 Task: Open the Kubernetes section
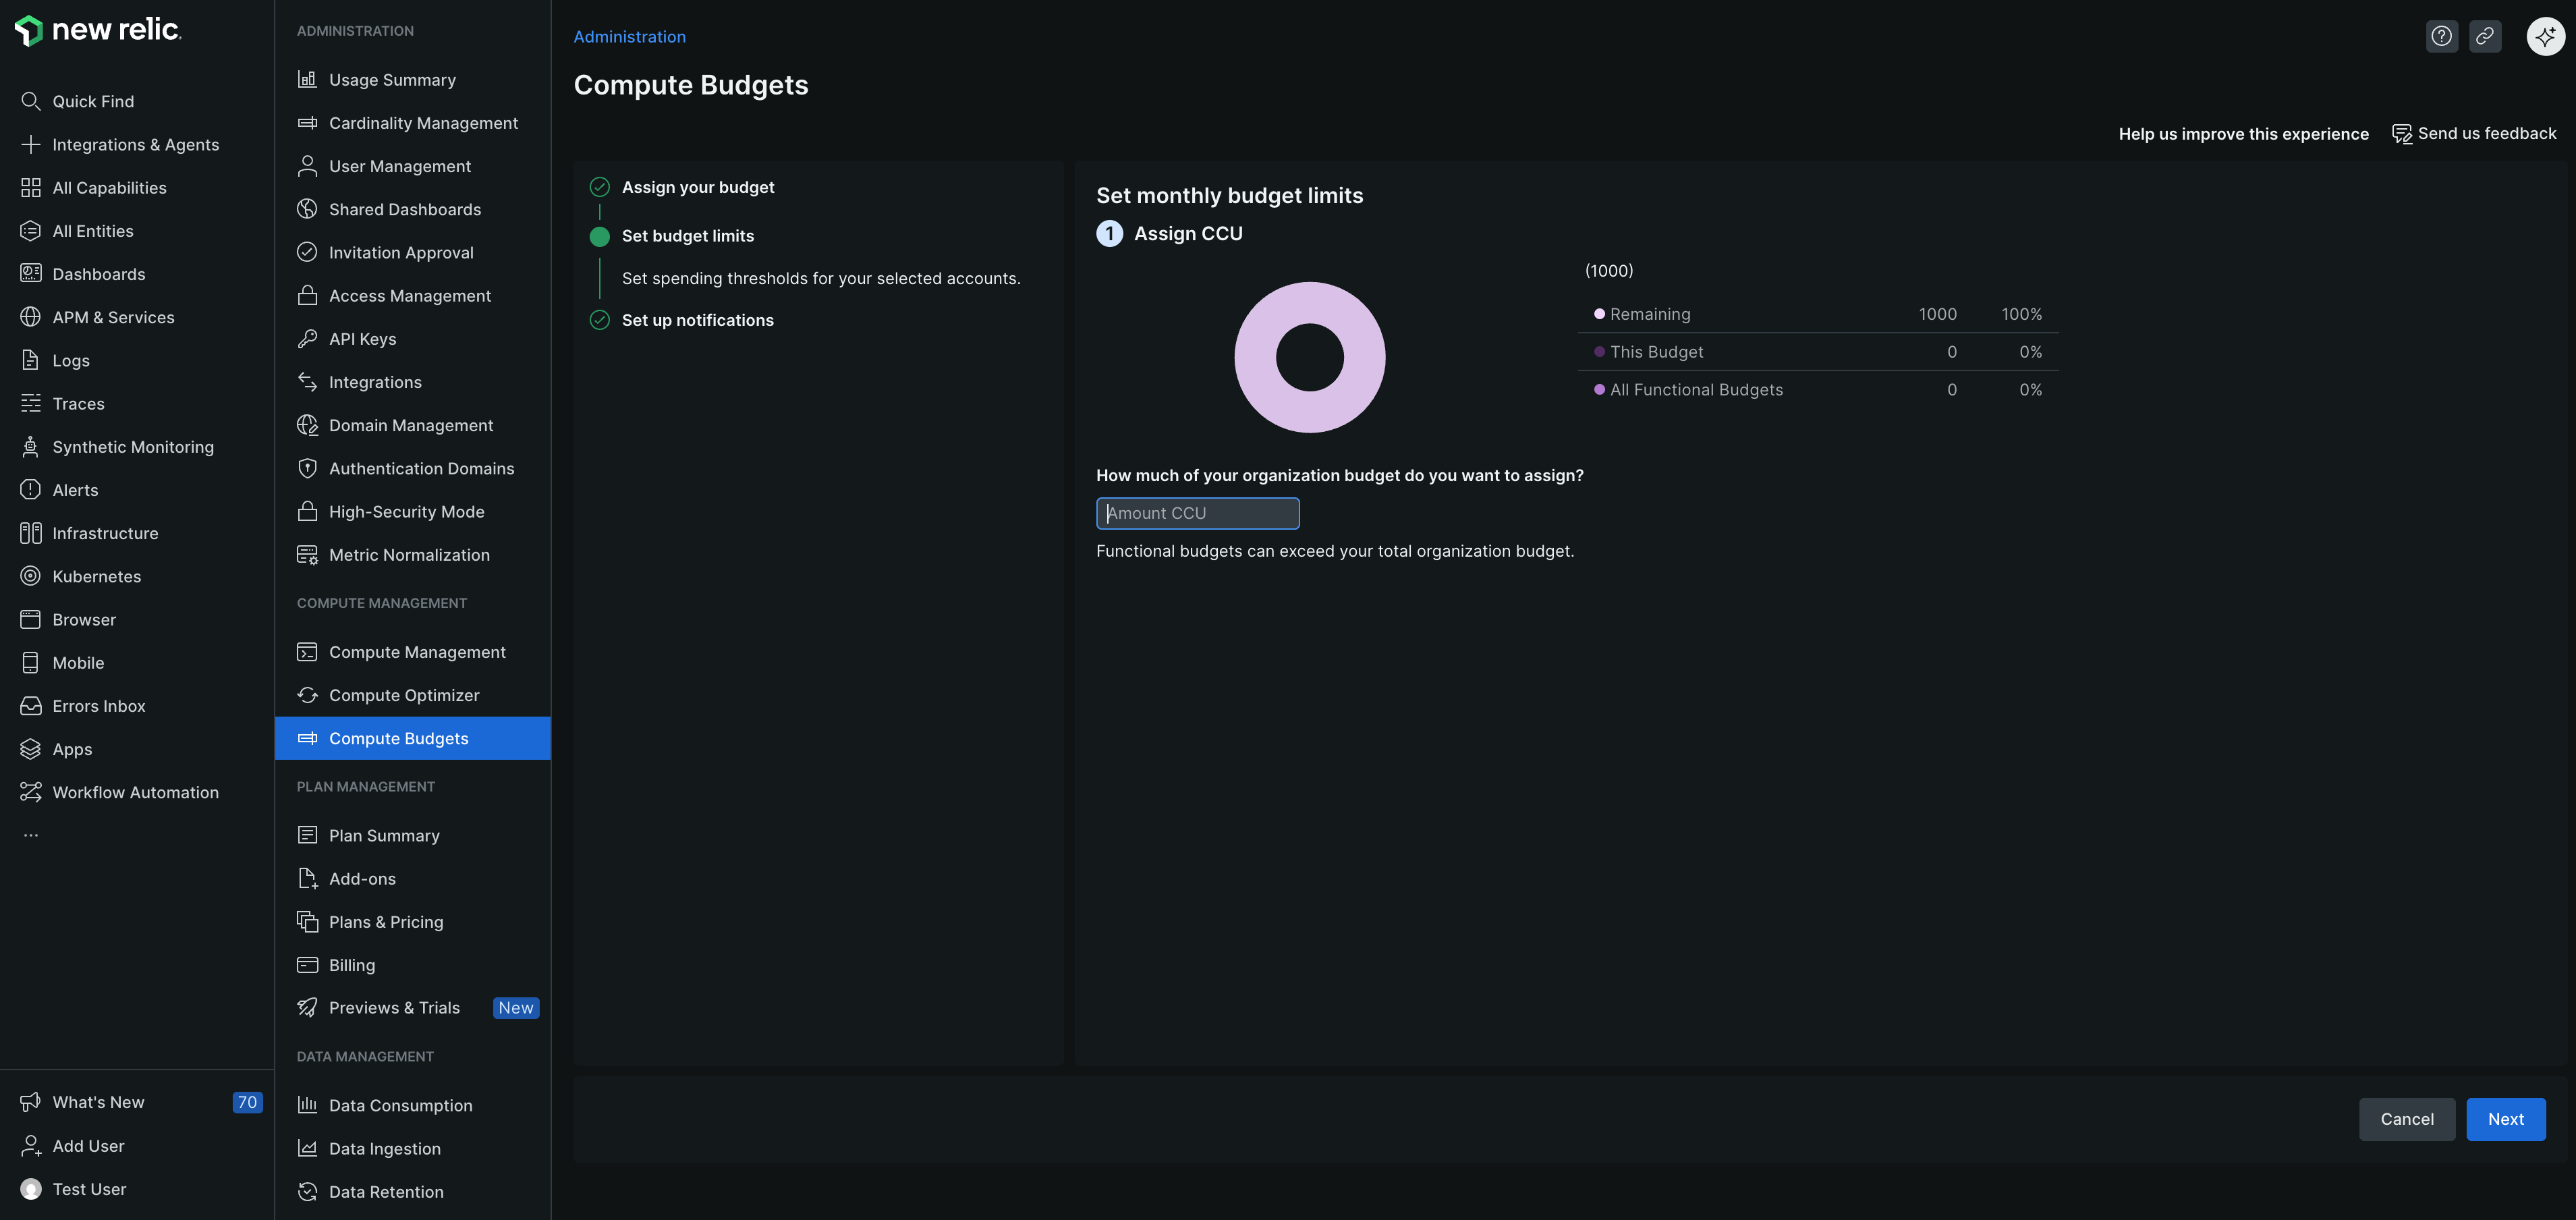click(97, 576)
